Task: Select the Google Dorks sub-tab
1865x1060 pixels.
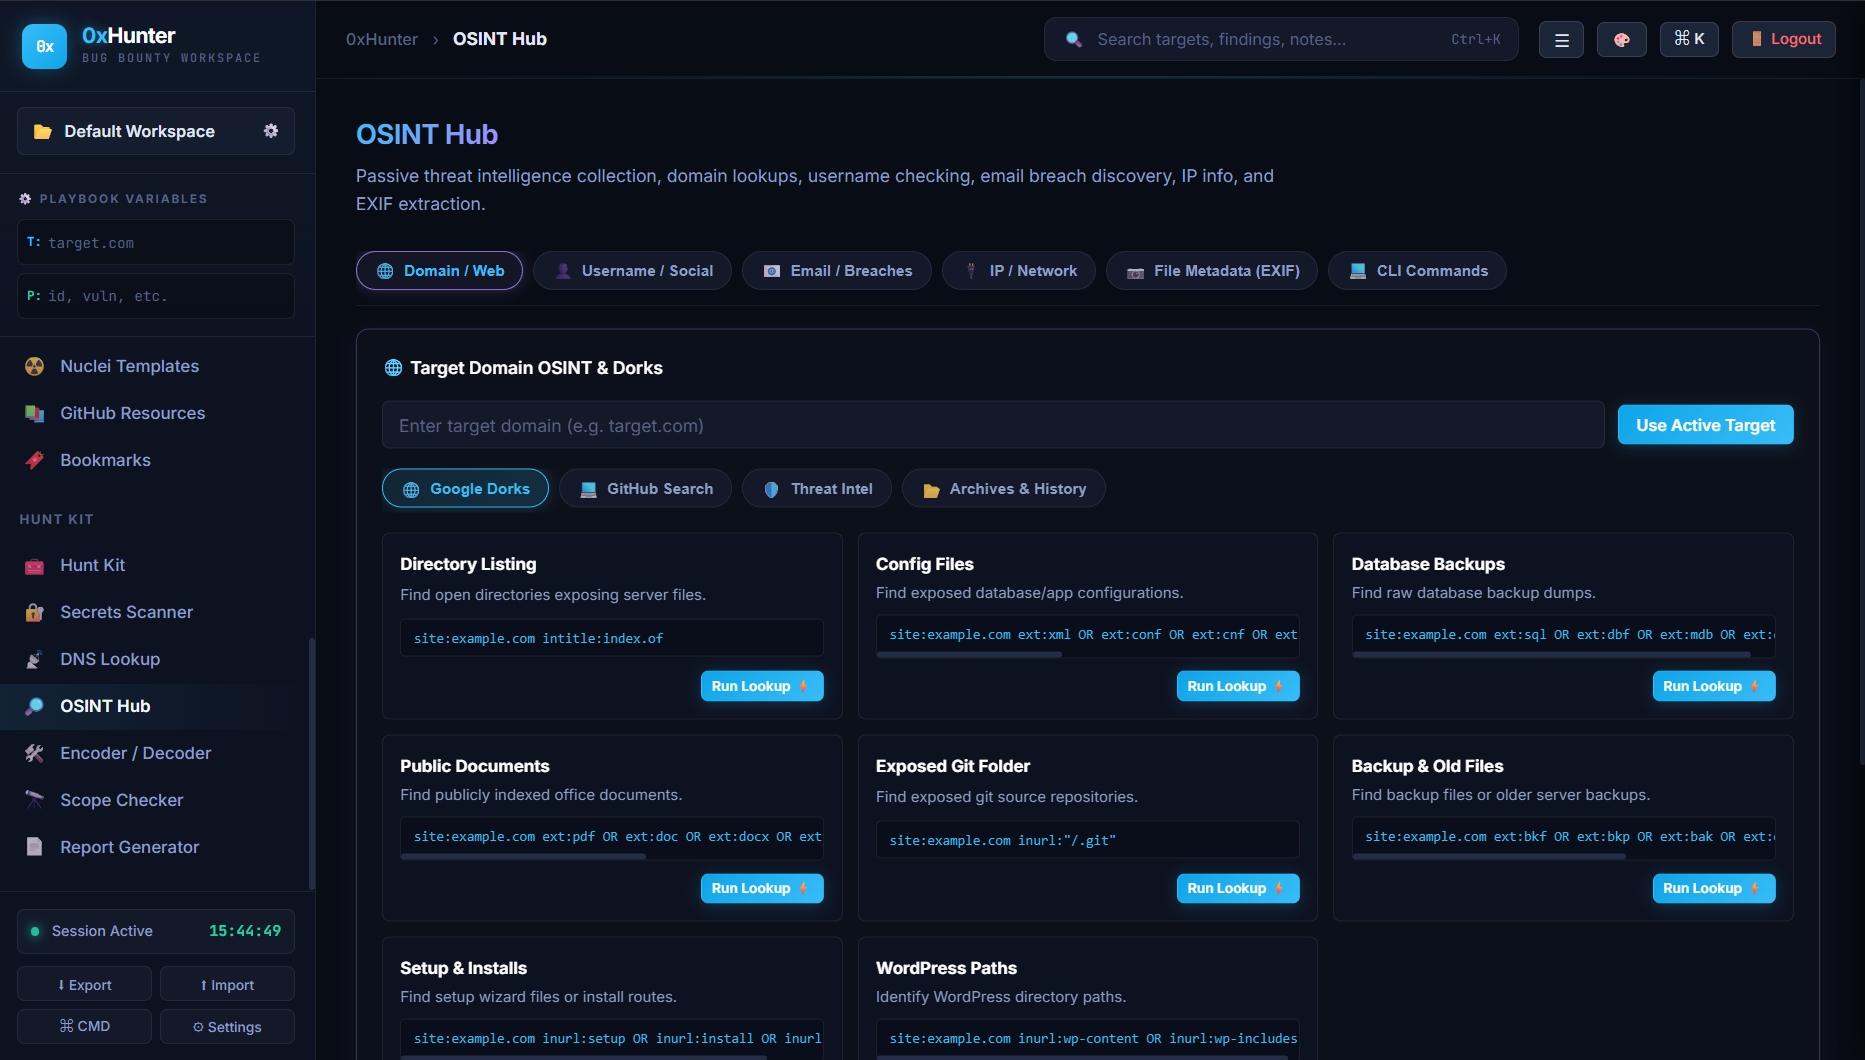Action: 465,489
